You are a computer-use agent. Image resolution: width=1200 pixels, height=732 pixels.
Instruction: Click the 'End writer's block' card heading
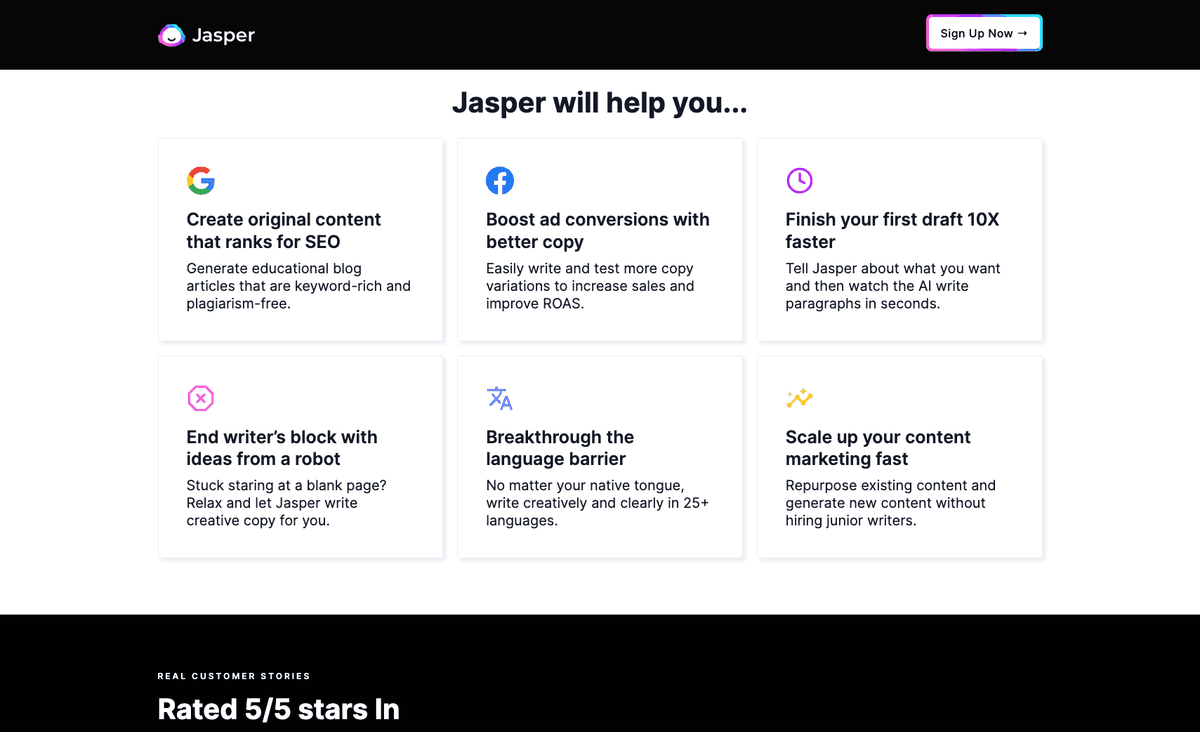282,448
